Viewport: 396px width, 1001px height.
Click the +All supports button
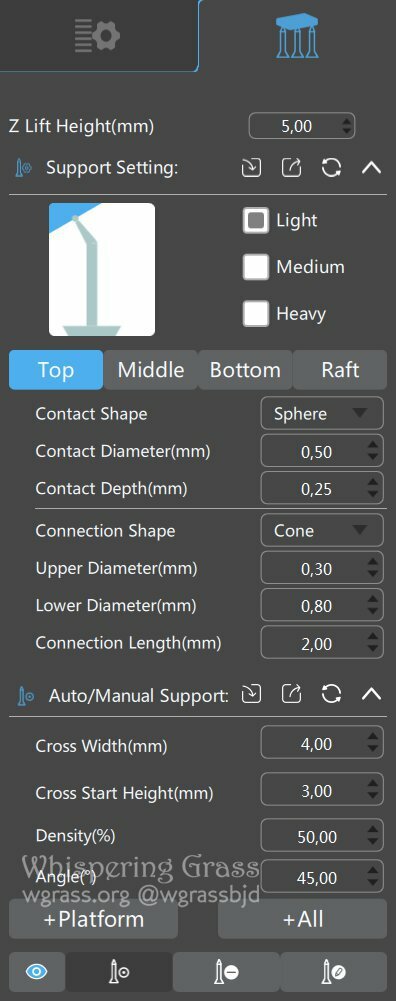303,919
